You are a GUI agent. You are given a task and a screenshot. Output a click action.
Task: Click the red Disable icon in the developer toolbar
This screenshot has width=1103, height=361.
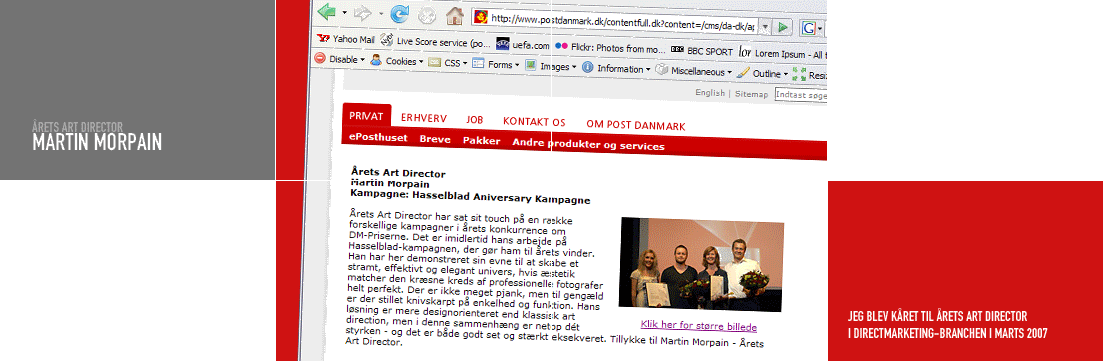coord(320,58)
